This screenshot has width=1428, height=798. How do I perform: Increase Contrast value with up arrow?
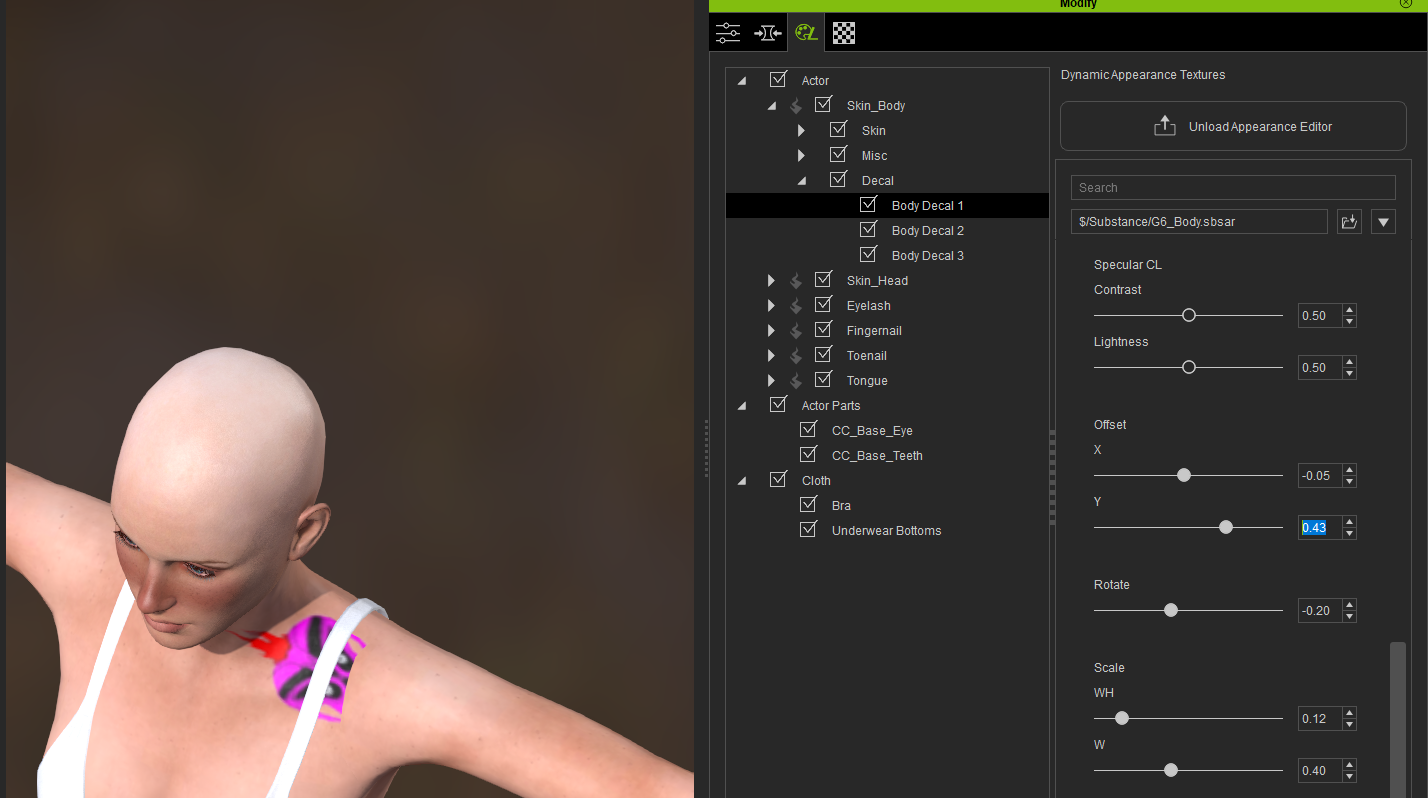point(1350,310)
